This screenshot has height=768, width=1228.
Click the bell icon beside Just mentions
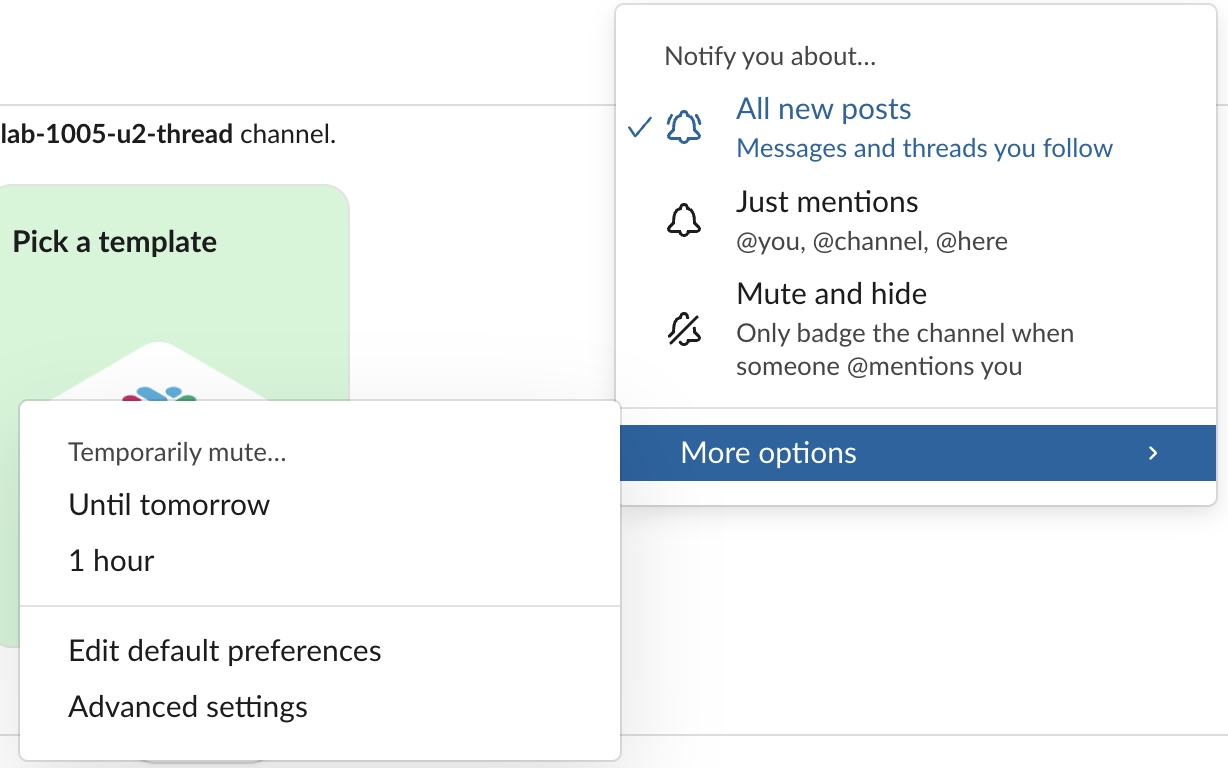[684, 220]
